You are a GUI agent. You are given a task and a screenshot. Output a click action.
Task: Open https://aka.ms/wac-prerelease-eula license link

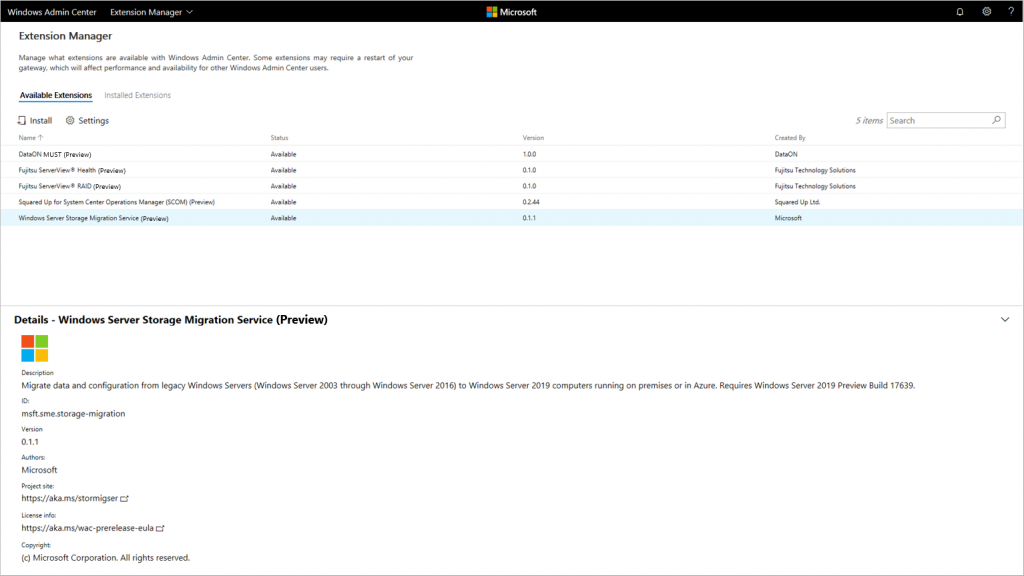pyautogui.click(x=88, y=528)
